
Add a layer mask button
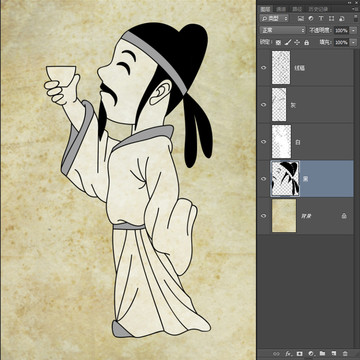(299, 353)
